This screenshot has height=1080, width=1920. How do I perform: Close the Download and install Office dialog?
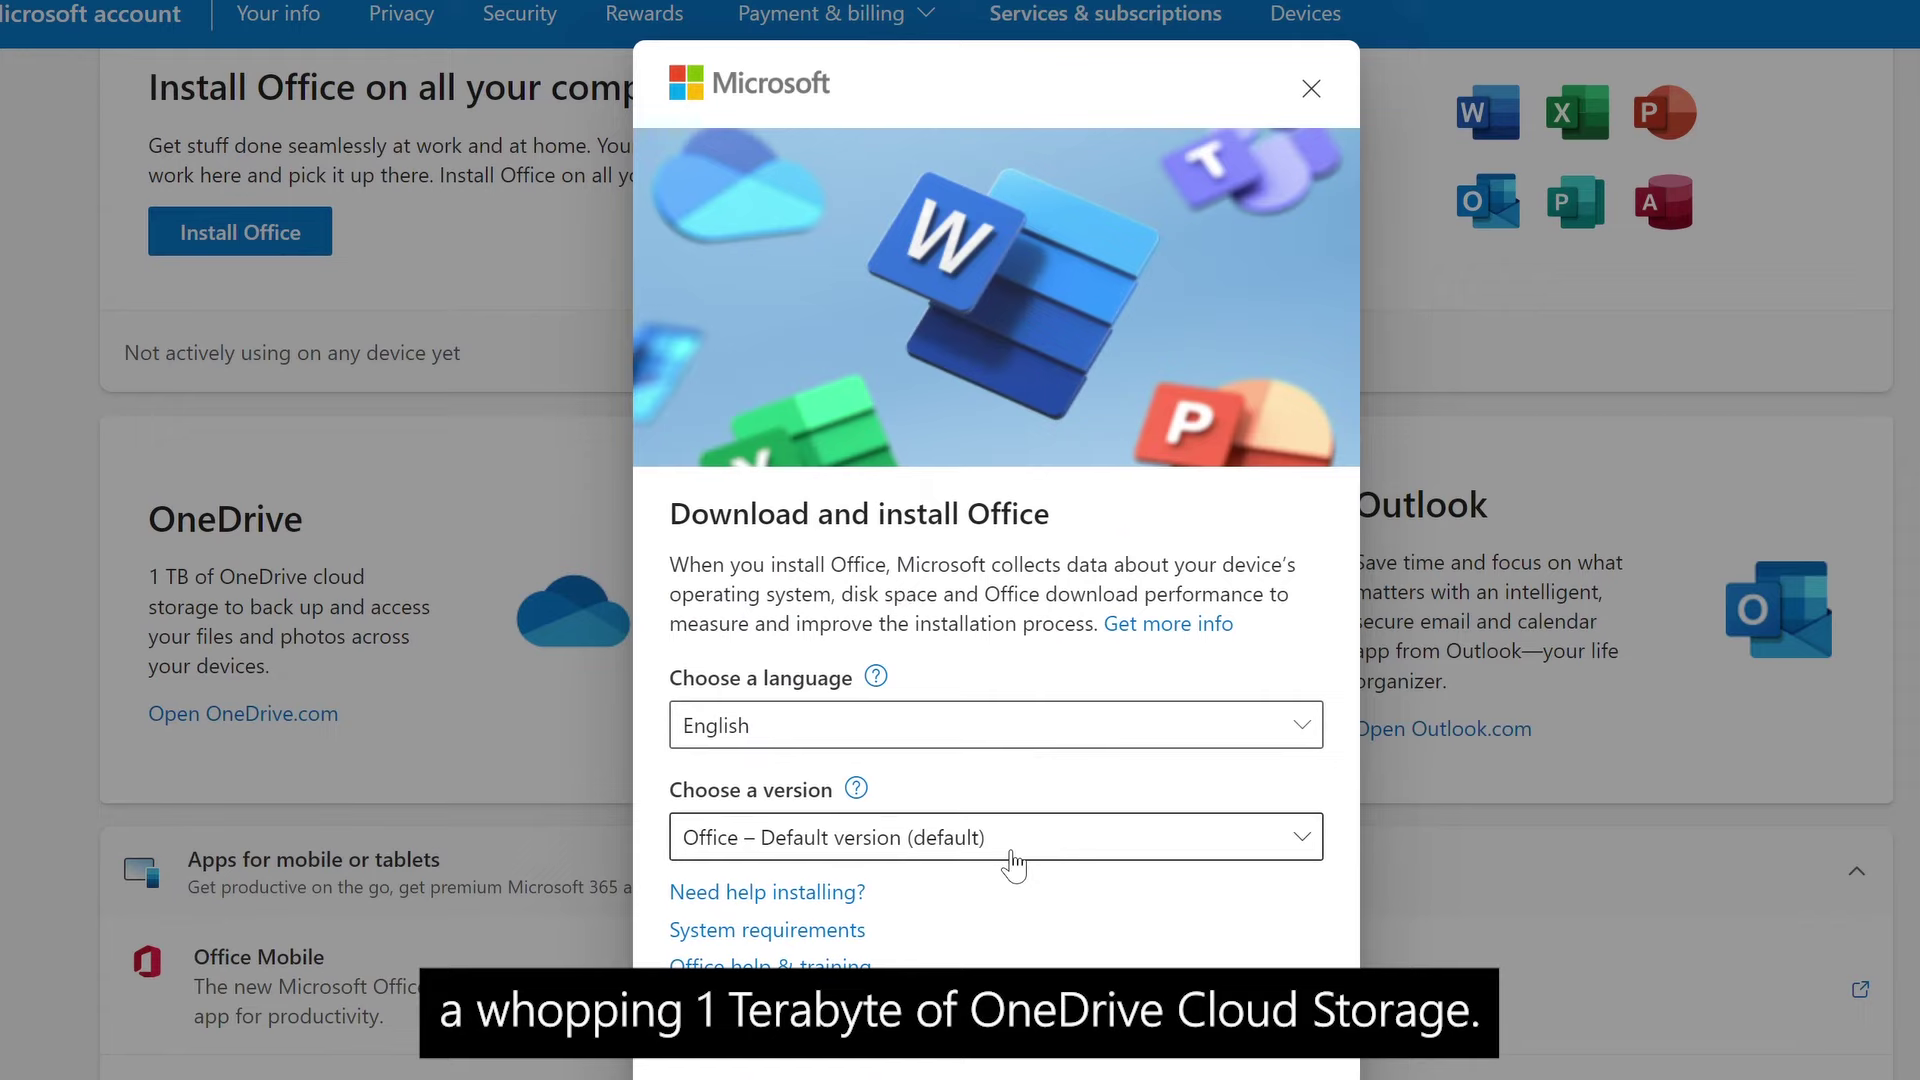point(1311,89)
